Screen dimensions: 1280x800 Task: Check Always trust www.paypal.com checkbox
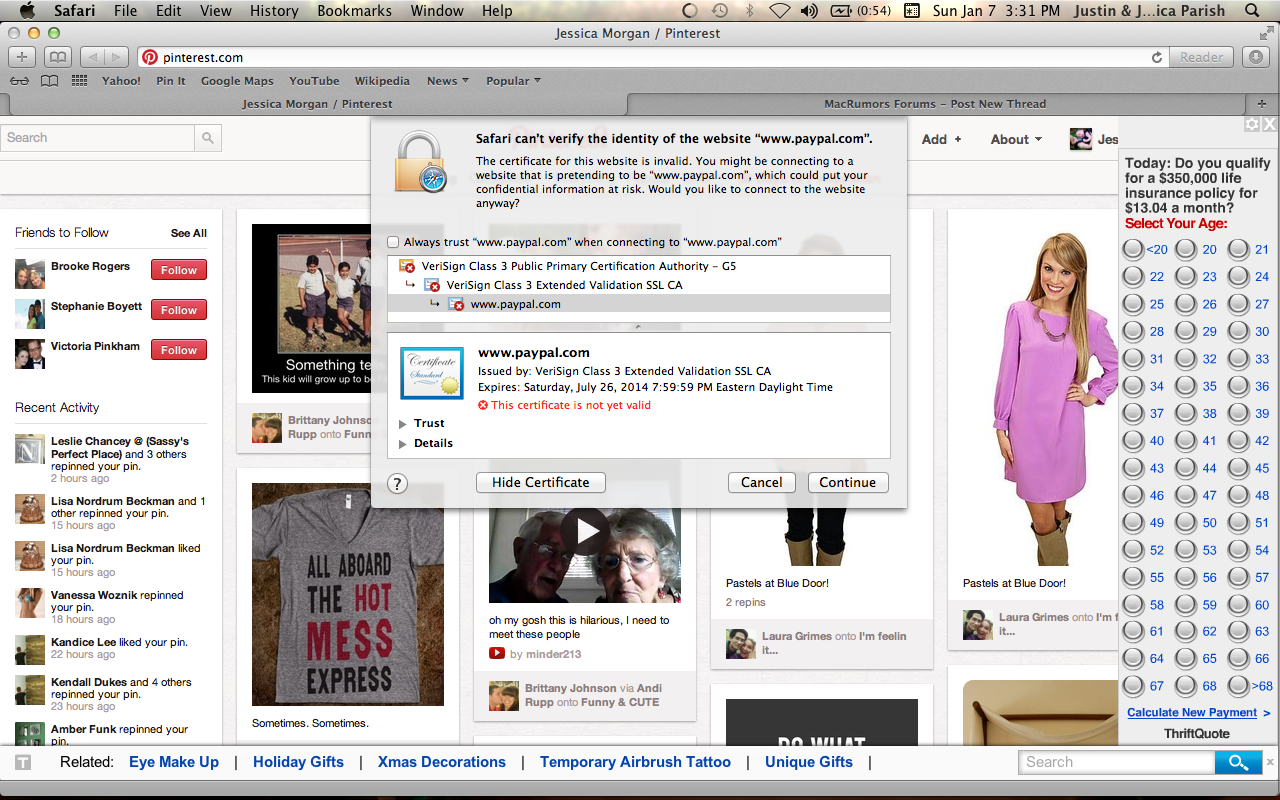point(393,242)
